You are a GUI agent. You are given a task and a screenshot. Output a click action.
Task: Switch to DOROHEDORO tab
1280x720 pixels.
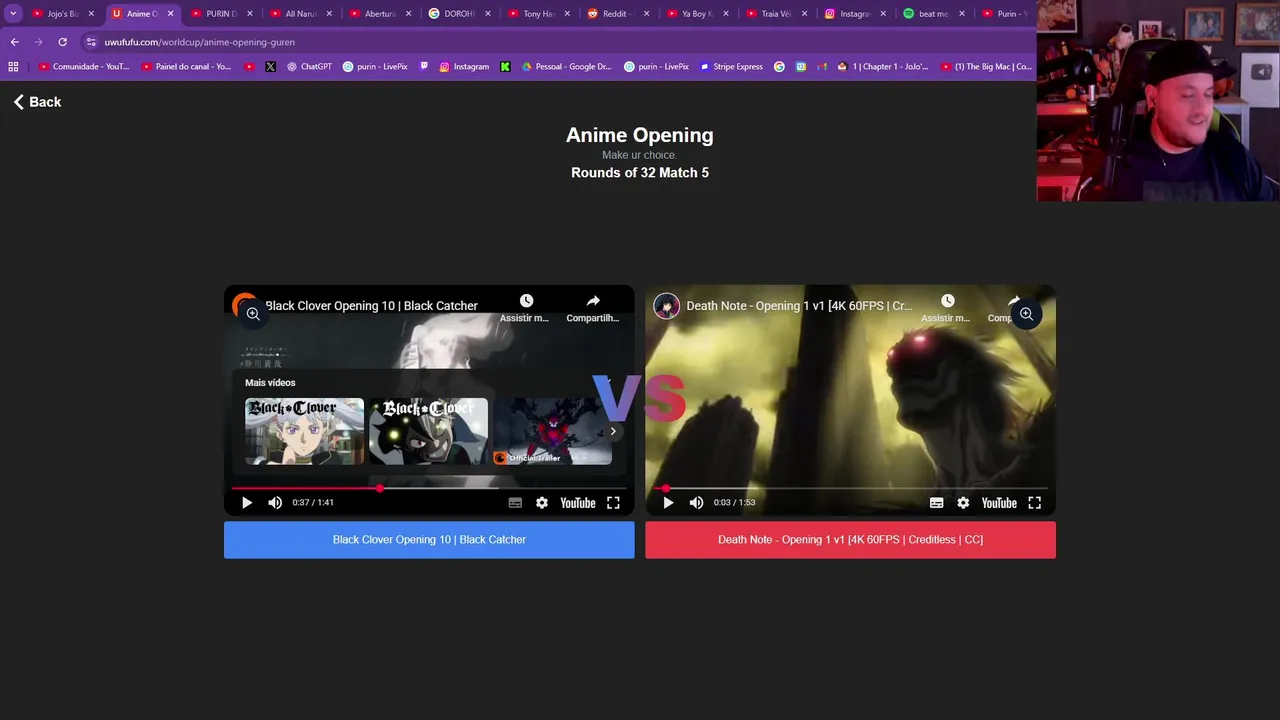(x=459, y=14)
